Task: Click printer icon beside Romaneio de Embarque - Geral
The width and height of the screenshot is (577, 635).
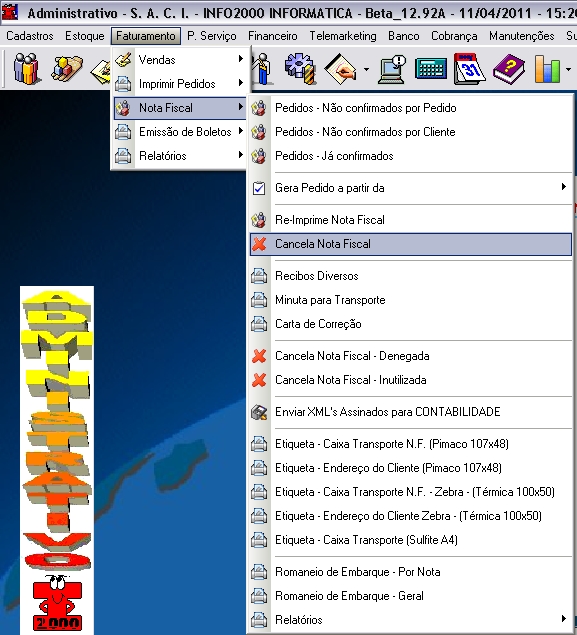Action: point(259,596)
